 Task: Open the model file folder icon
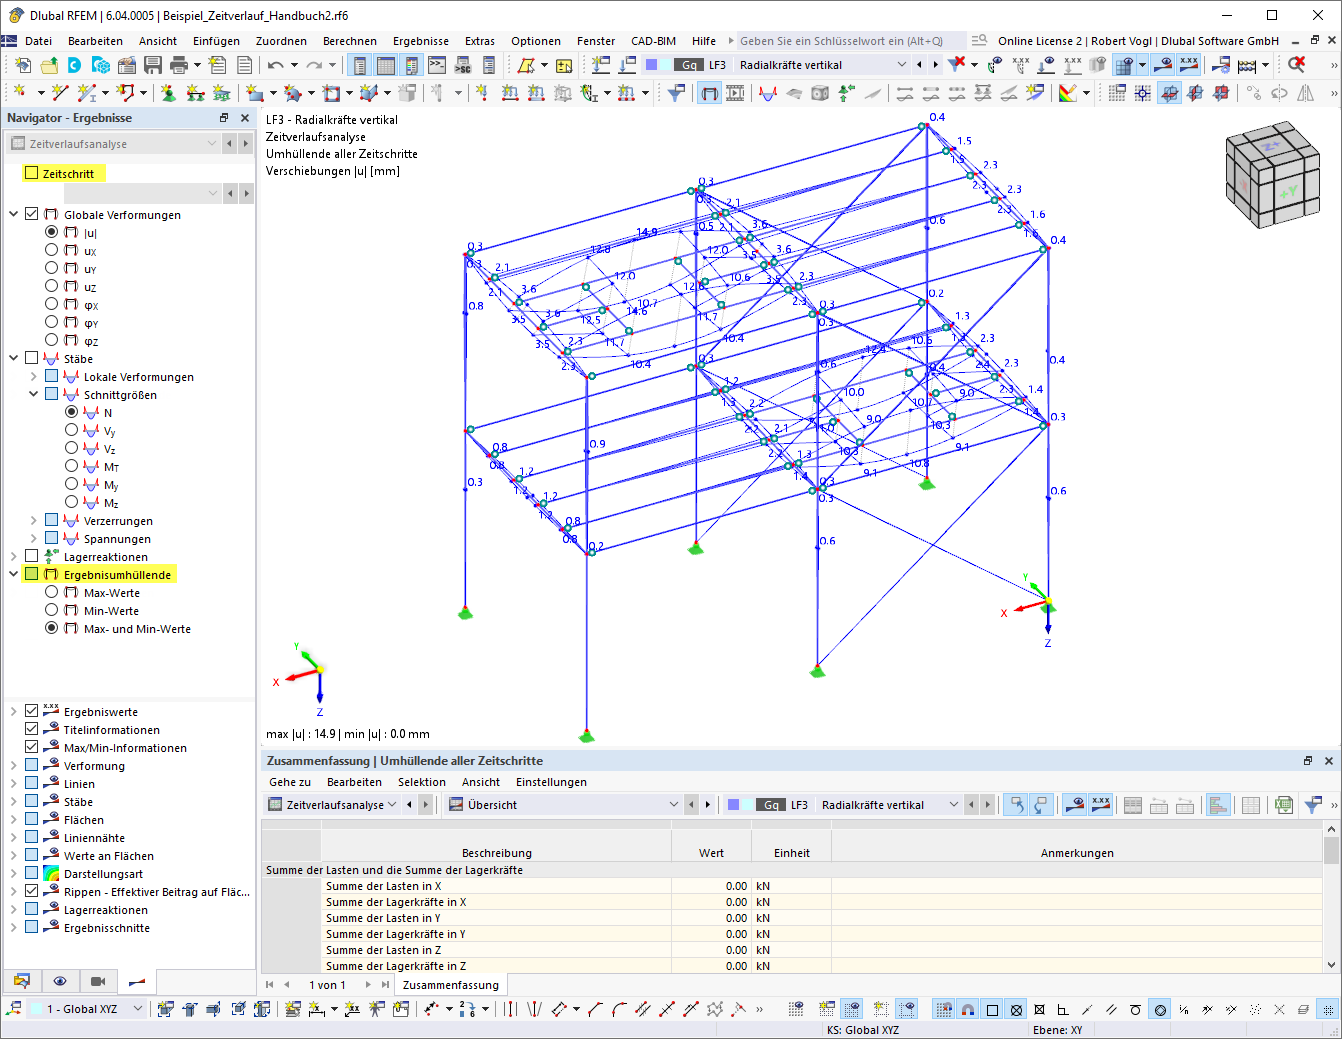[49, 65]
